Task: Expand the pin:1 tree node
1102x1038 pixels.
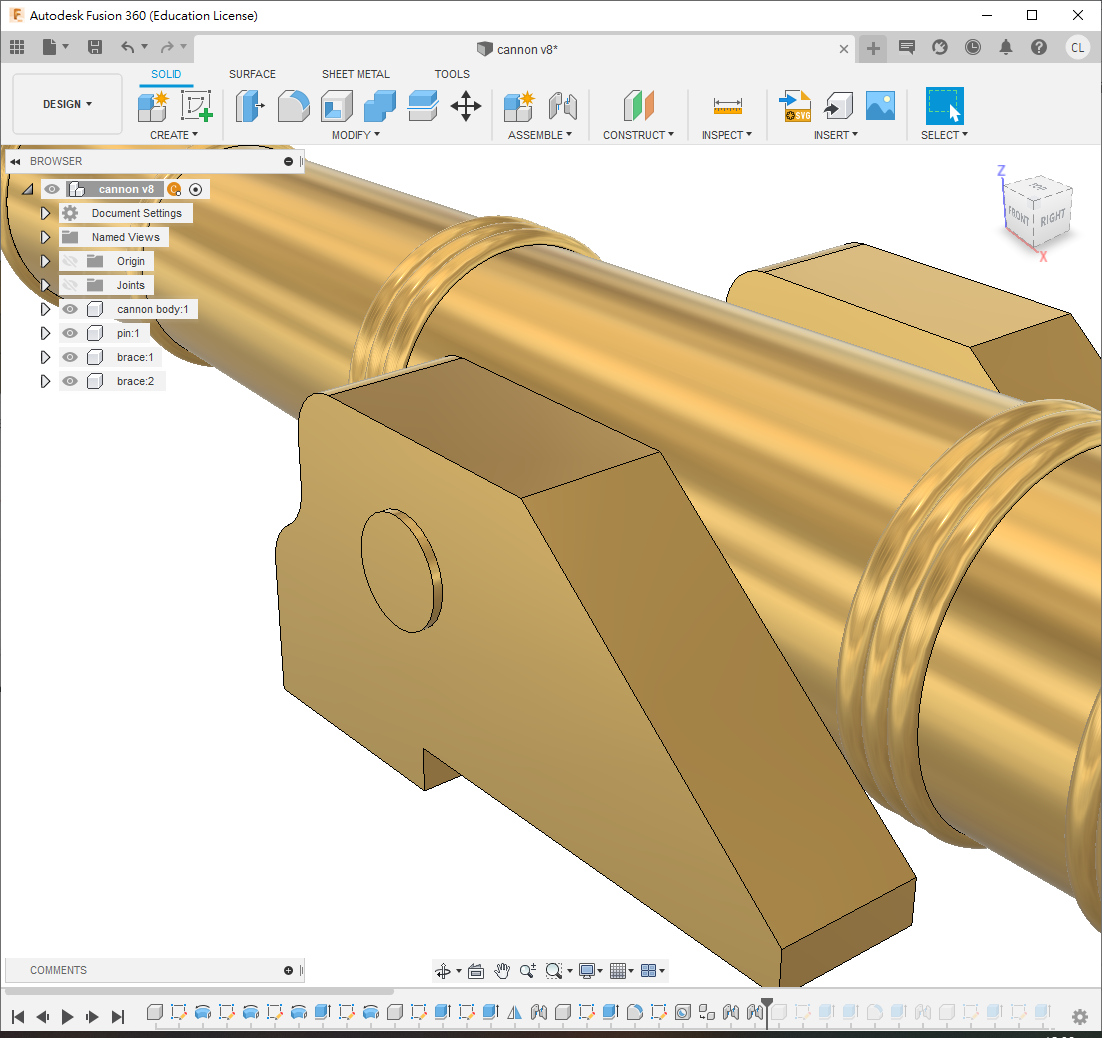Action: pyautogui.click(x=45, y=333)
